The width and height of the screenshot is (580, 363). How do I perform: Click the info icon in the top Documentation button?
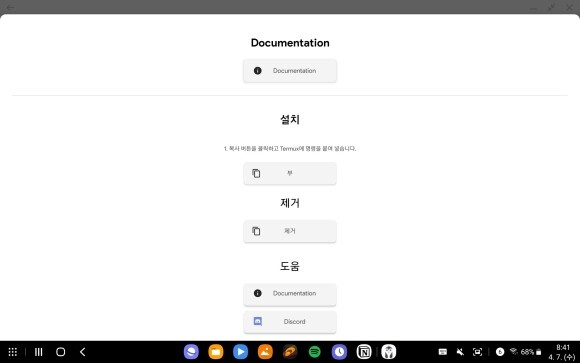point(257,70)
